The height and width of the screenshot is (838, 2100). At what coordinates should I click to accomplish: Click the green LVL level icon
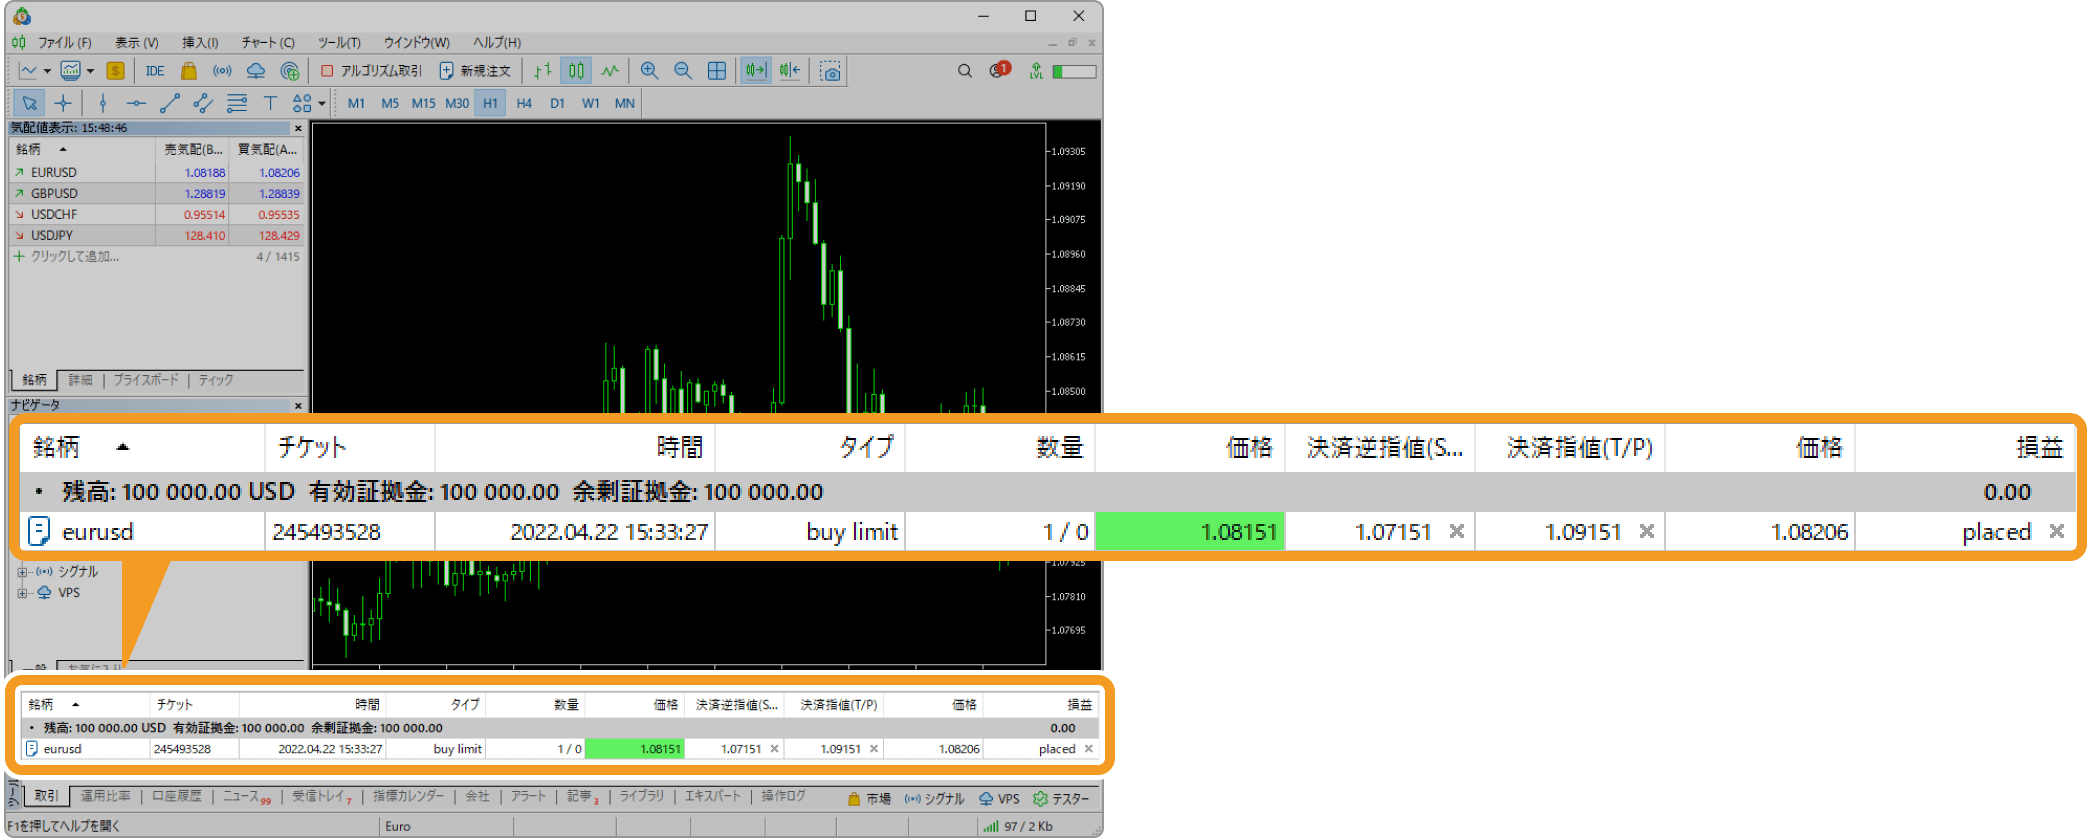click(1036, 71)
